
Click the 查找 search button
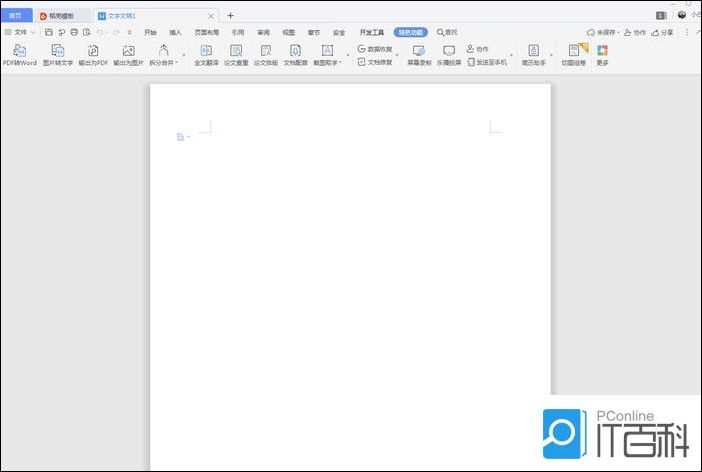pyautogui.click(x=447, y=32)
